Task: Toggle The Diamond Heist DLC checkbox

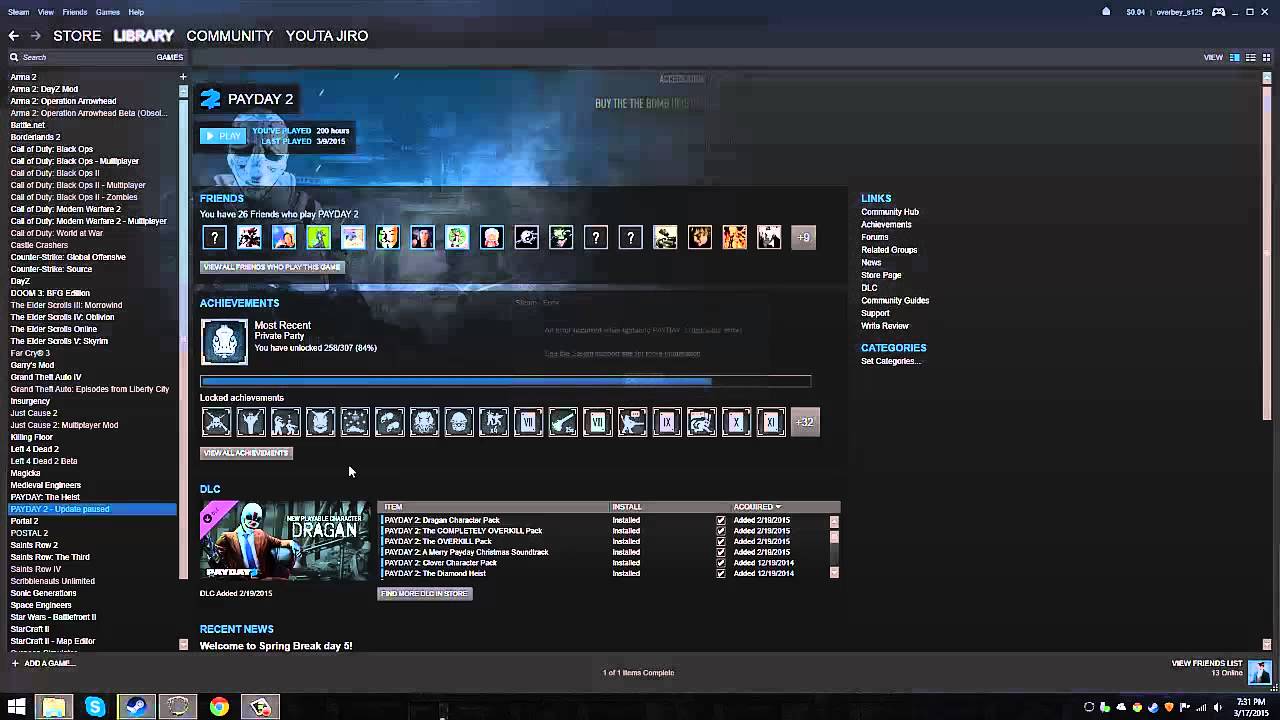Action: tap(721, 573)
